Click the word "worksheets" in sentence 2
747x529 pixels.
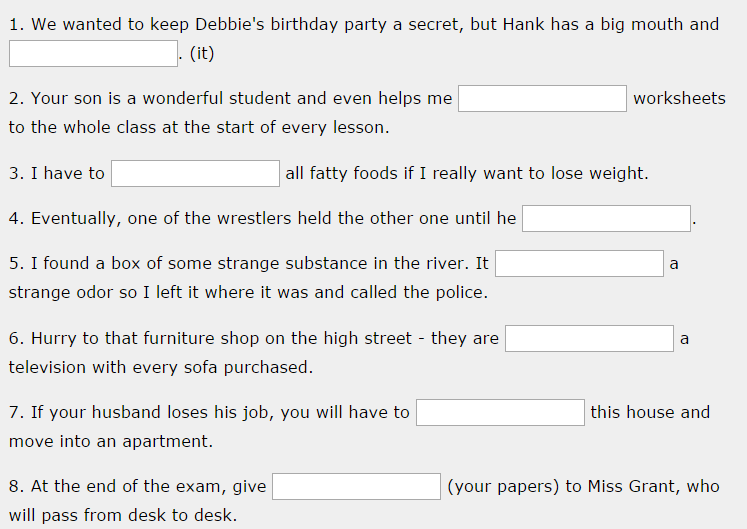[x=679, y=98]
